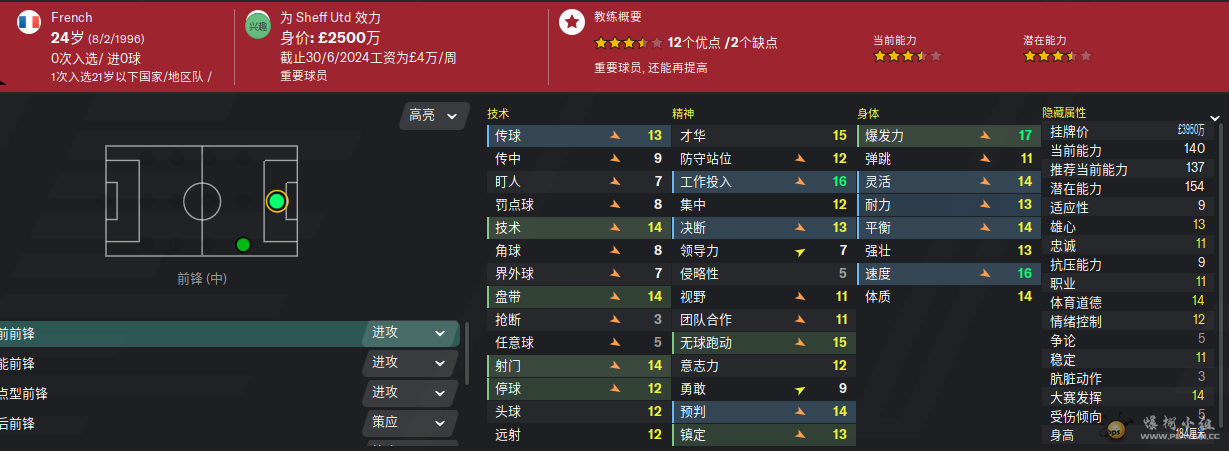Select the 点型前锋 role row
1229x451 pixels.
[180, 393]
